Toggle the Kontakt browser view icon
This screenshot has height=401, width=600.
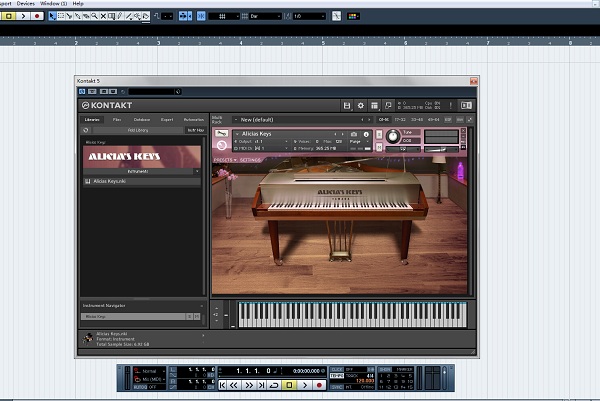[x=466, y=106]
